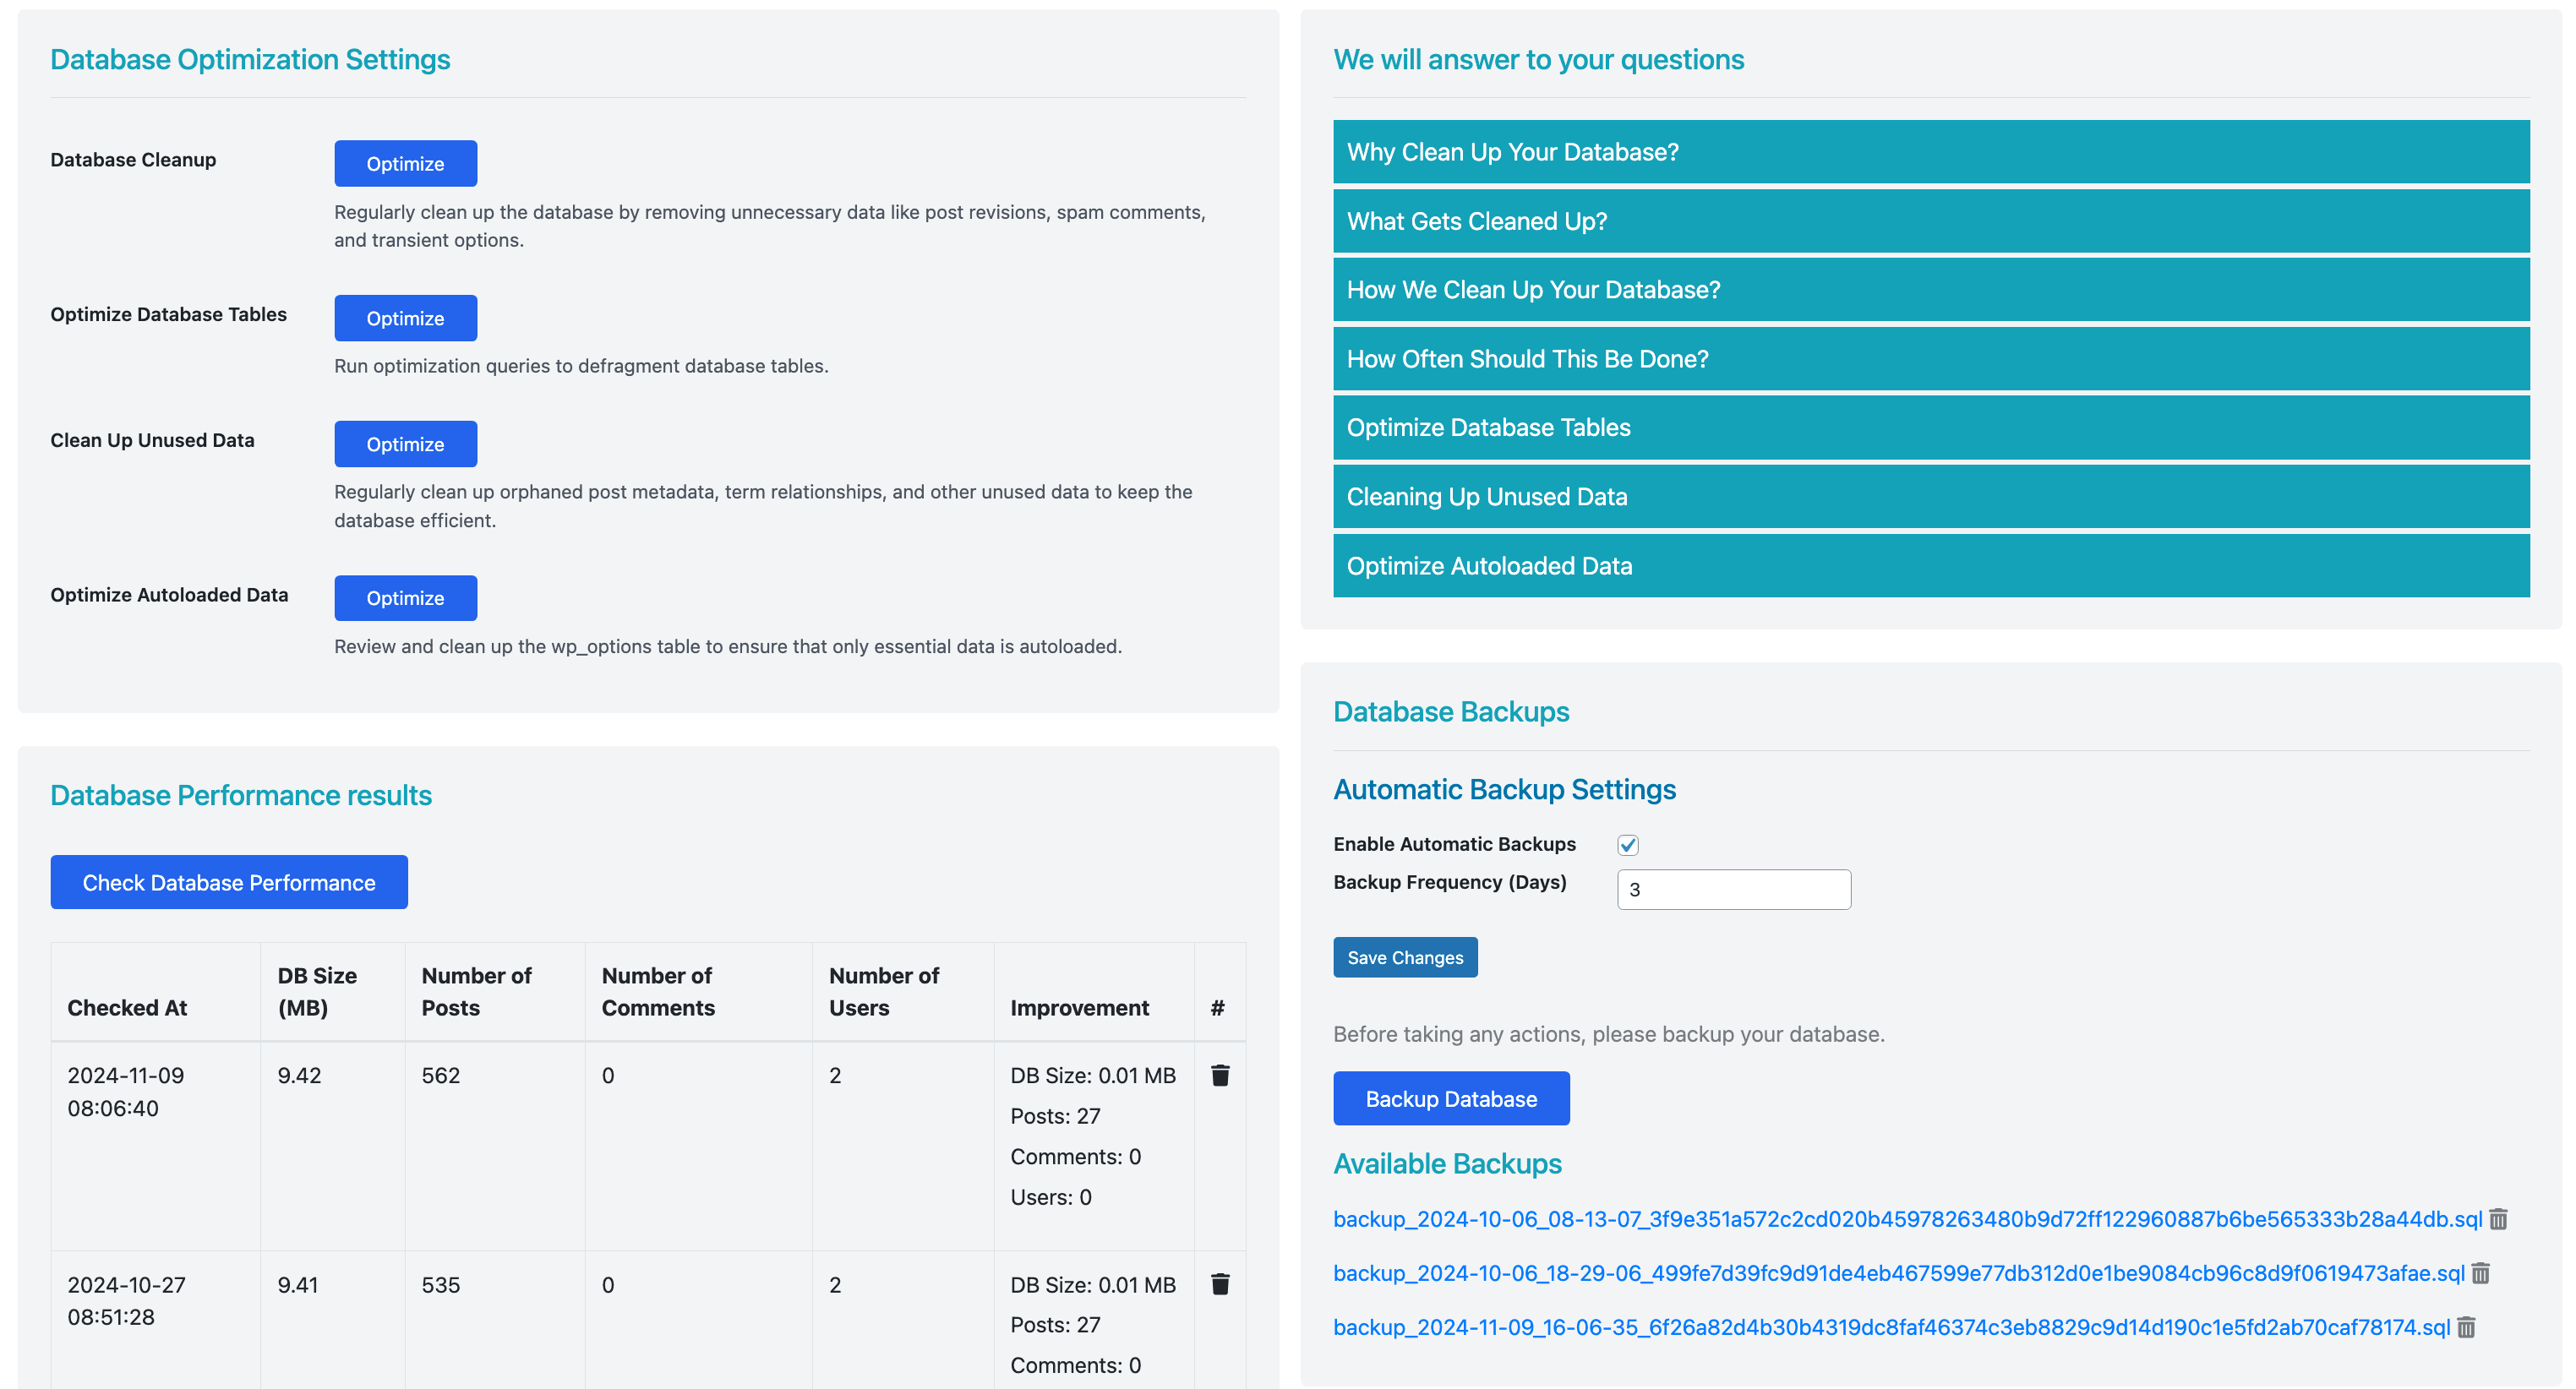2576x1389 pixels.
Task: Open 'How Often Should This Be Done?' panel
Action: [1931, 359]
